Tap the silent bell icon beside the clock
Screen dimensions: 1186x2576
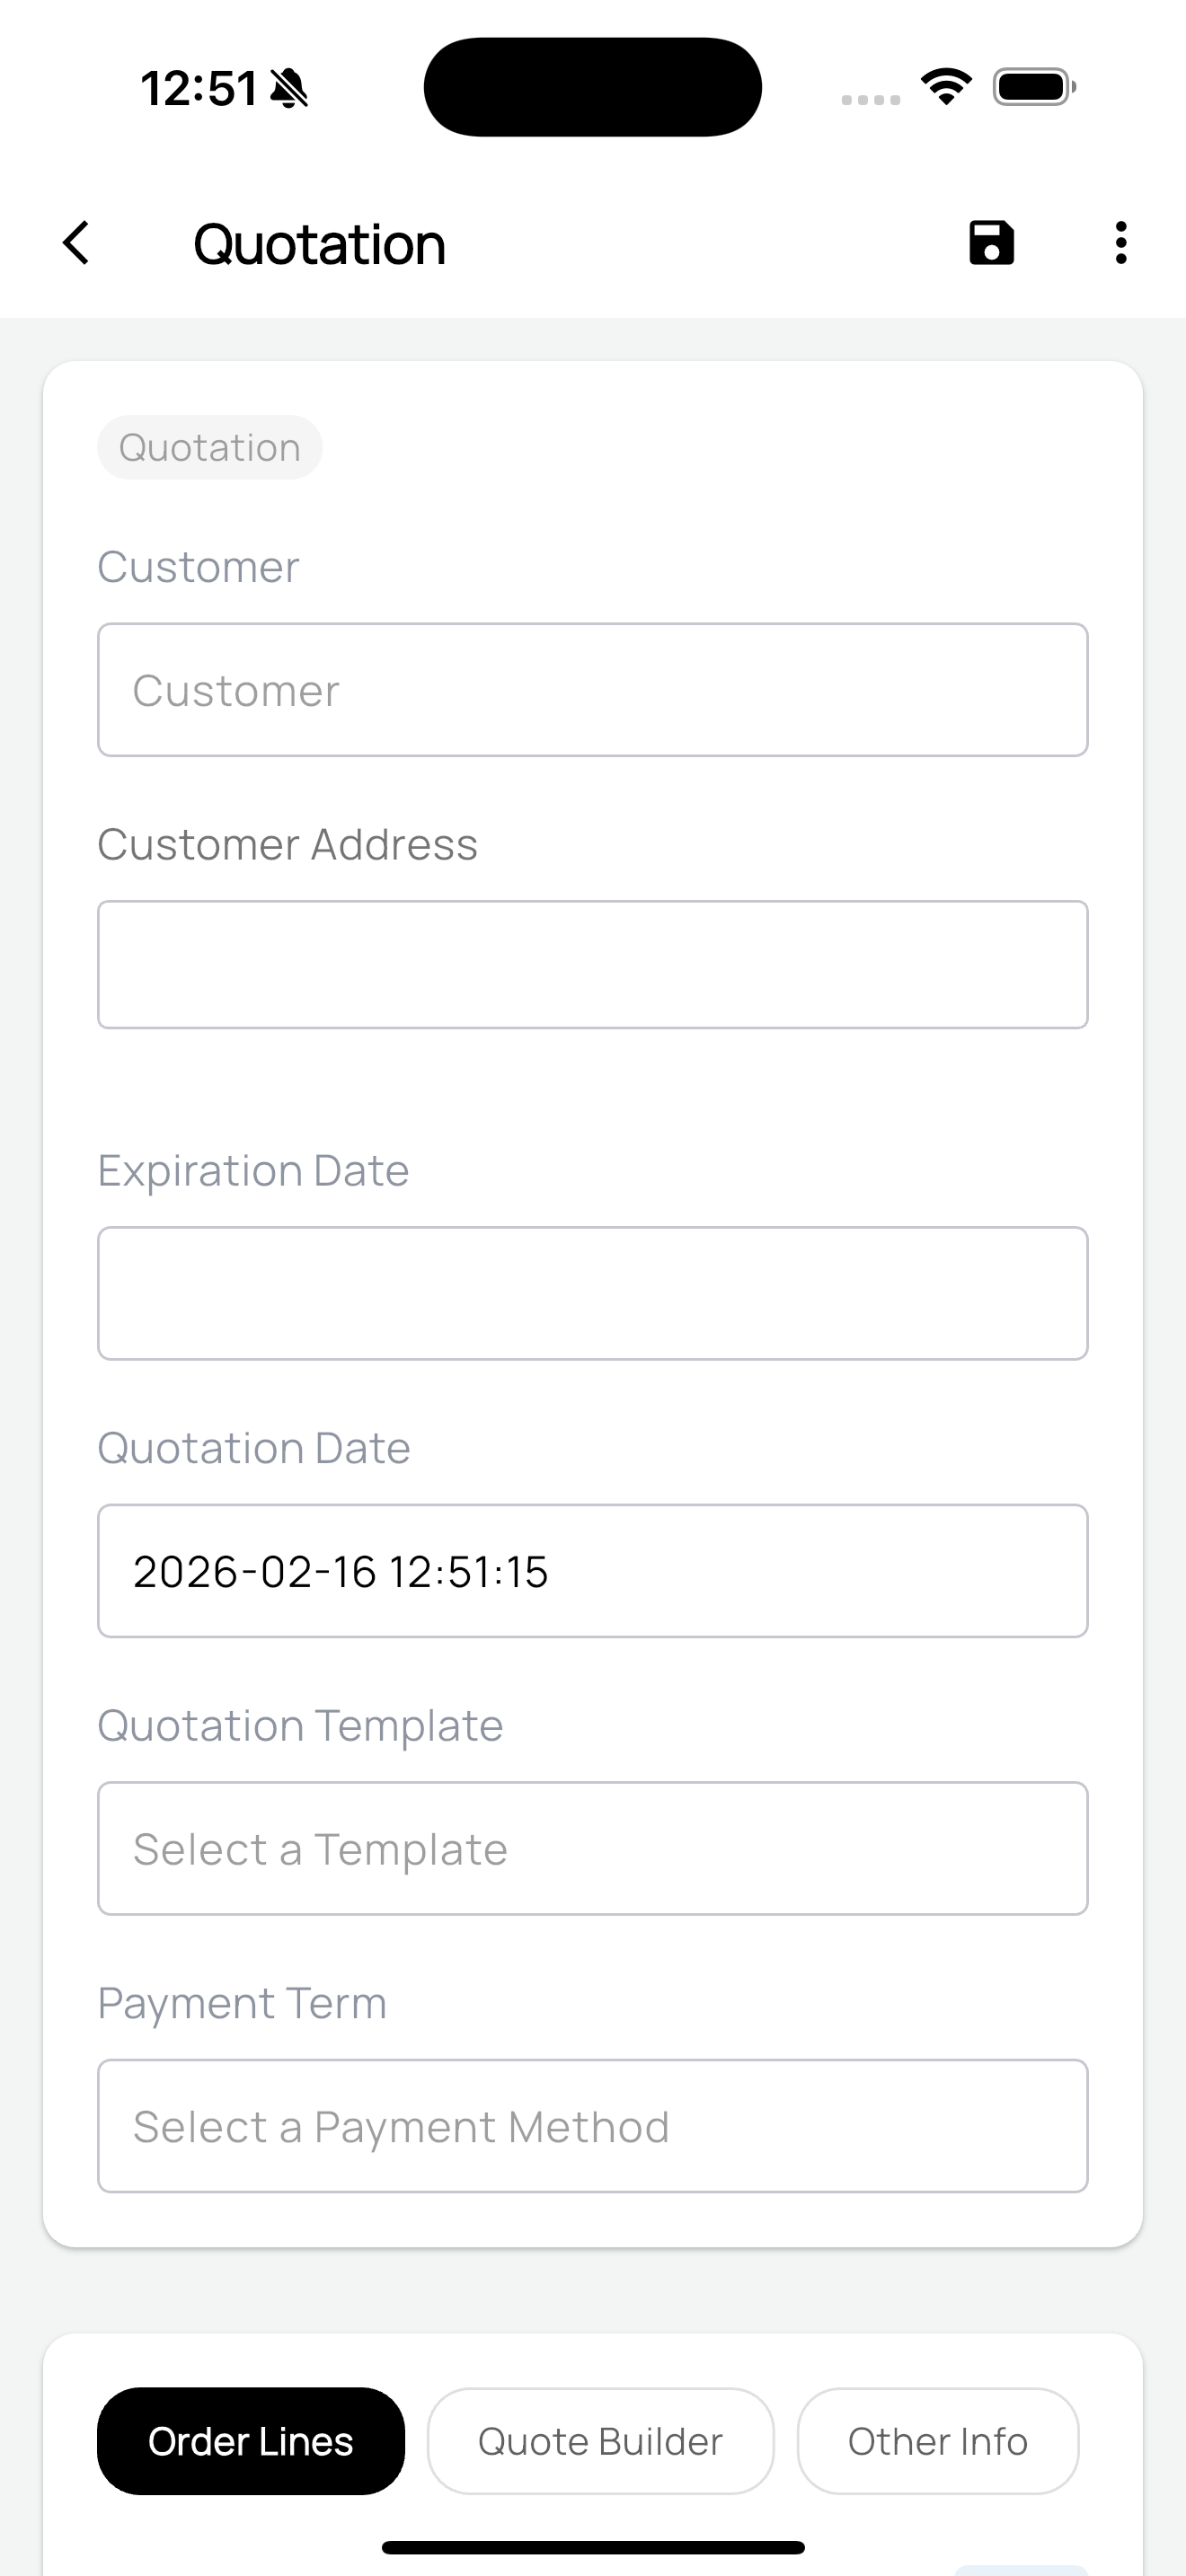290,89
